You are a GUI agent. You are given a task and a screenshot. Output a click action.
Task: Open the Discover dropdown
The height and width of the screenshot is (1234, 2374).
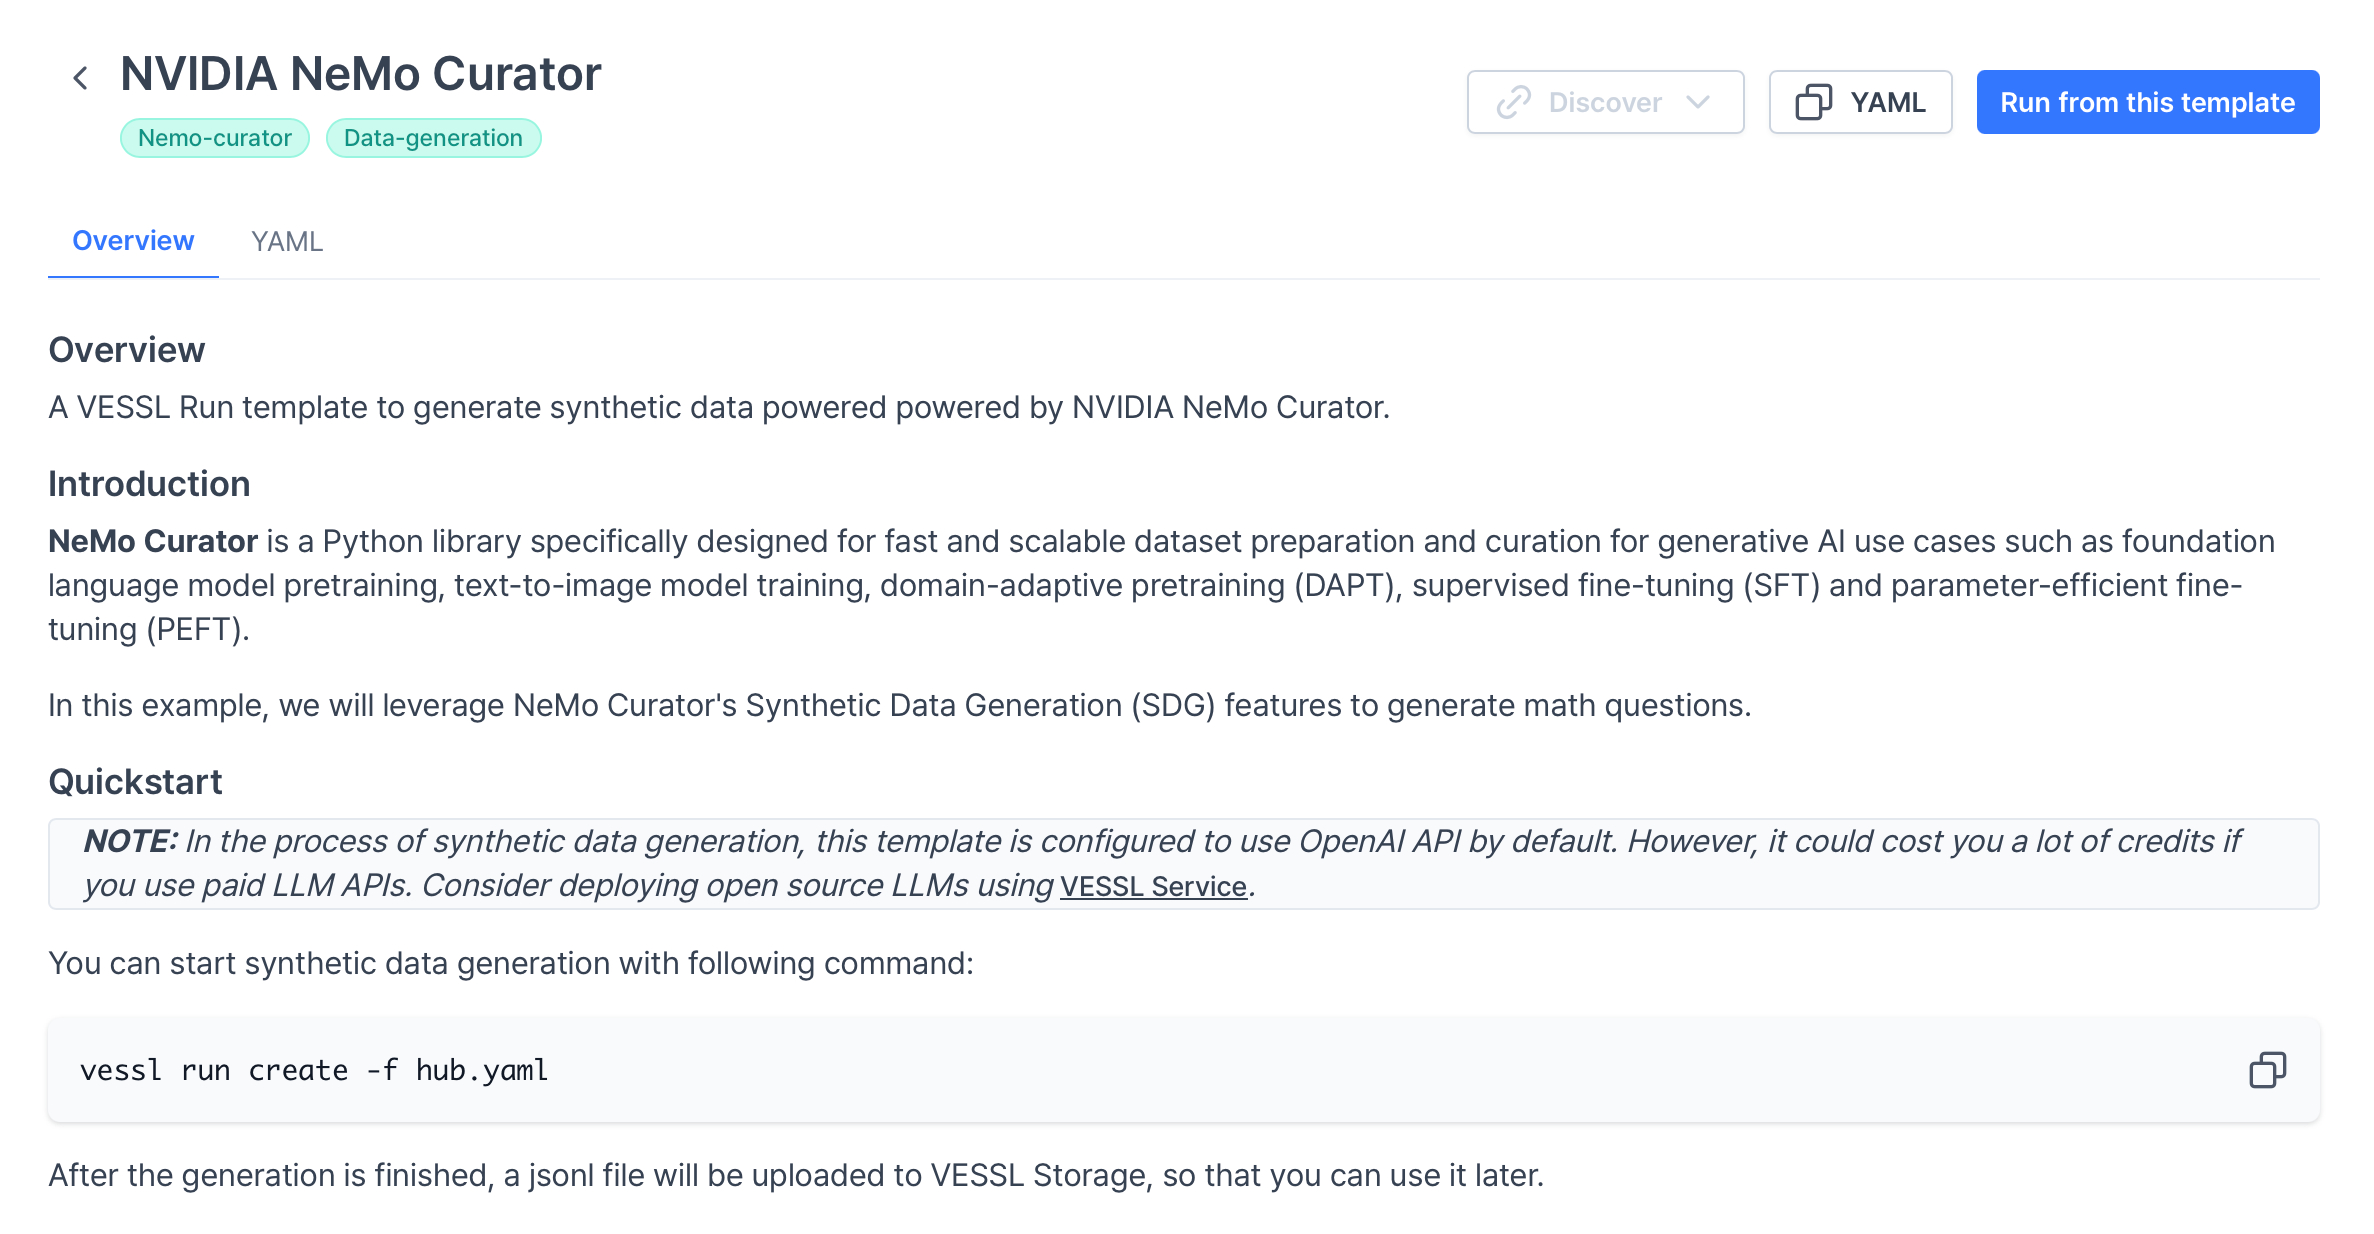(x=1604, y=101)
